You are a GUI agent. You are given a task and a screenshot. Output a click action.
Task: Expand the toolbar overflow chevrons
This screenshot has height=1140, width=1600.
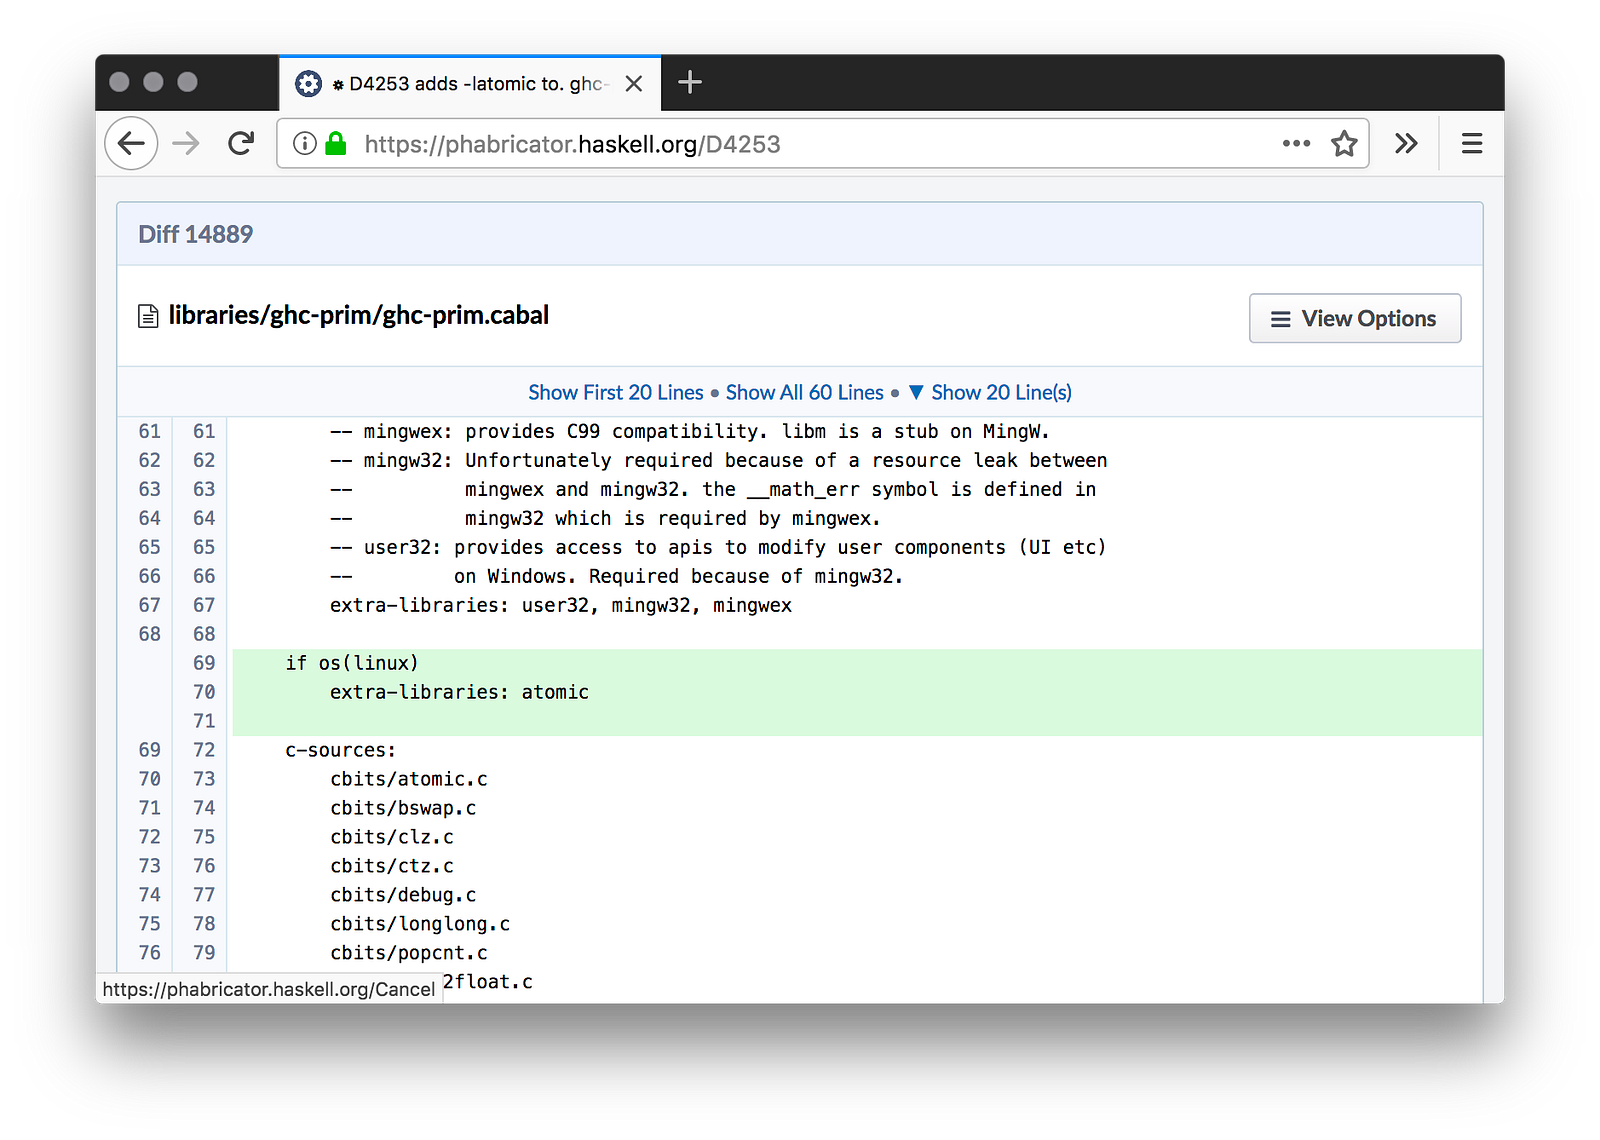click(1406, 144)
